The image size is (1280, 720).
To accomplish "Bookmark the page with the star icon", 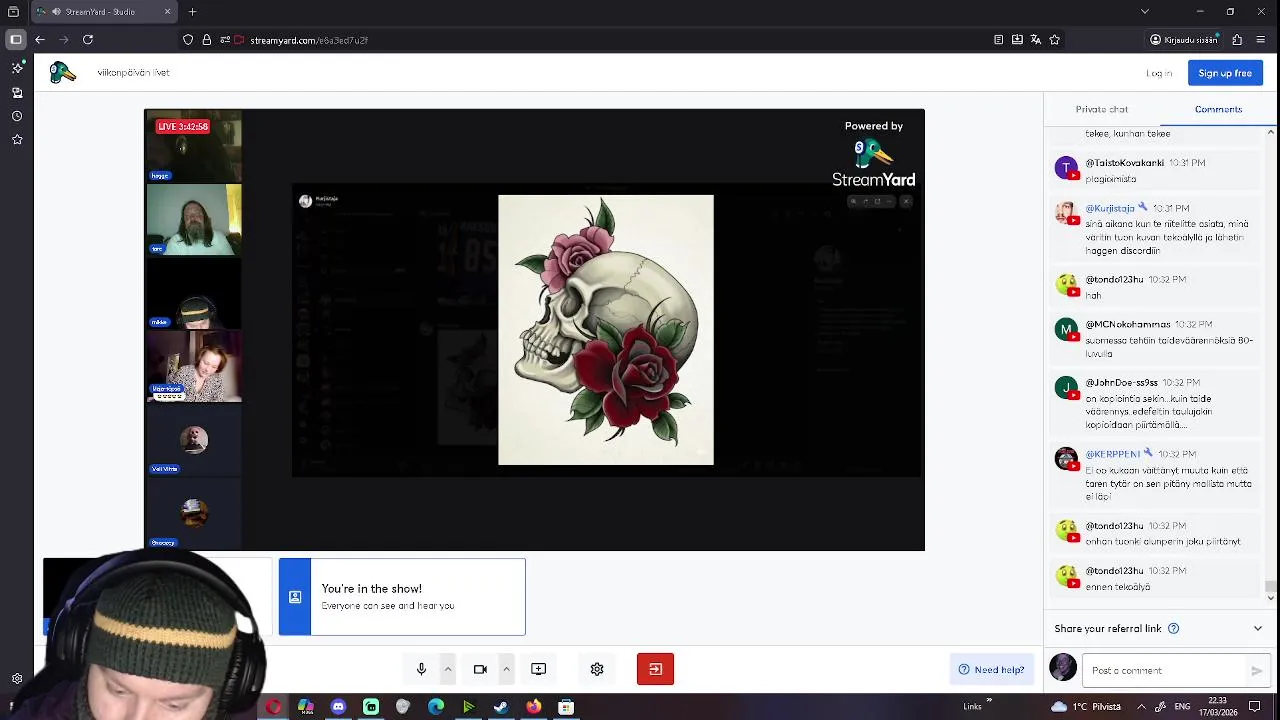I will coord(1054,40).
